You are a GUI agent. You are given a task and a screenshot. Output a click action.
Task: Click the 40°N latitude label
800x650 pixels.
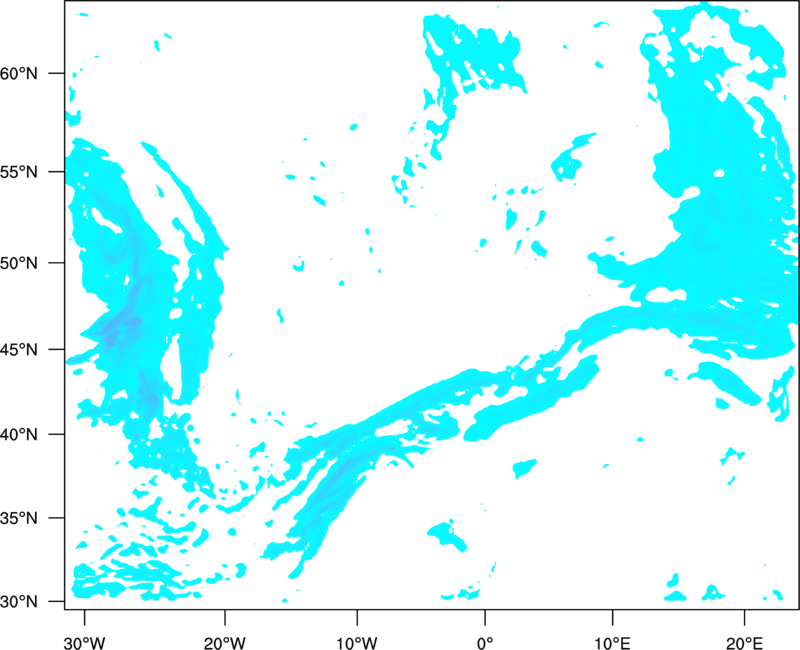point(19,434)
